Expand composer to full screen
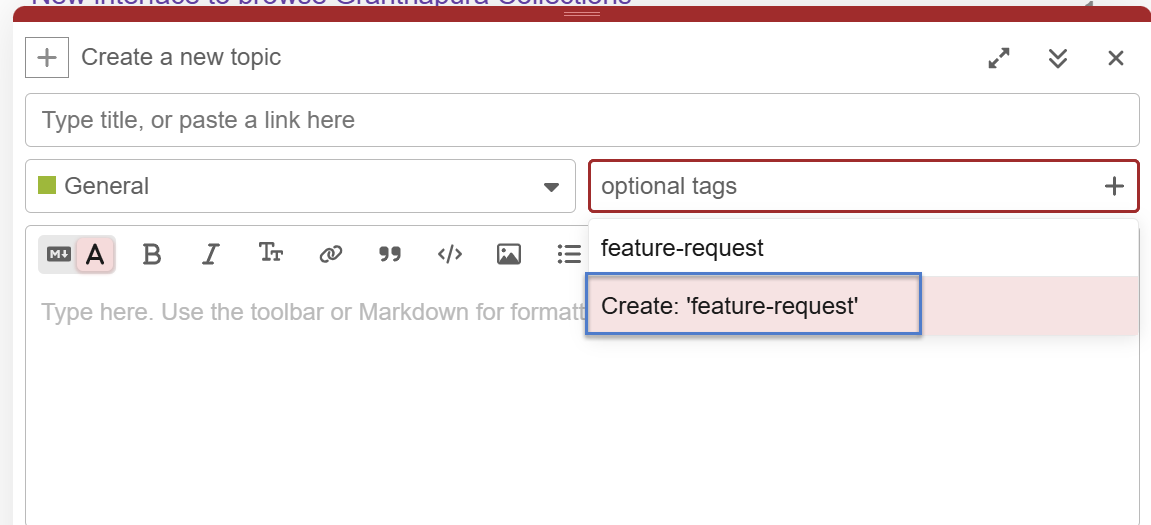 tap(998, 58)
